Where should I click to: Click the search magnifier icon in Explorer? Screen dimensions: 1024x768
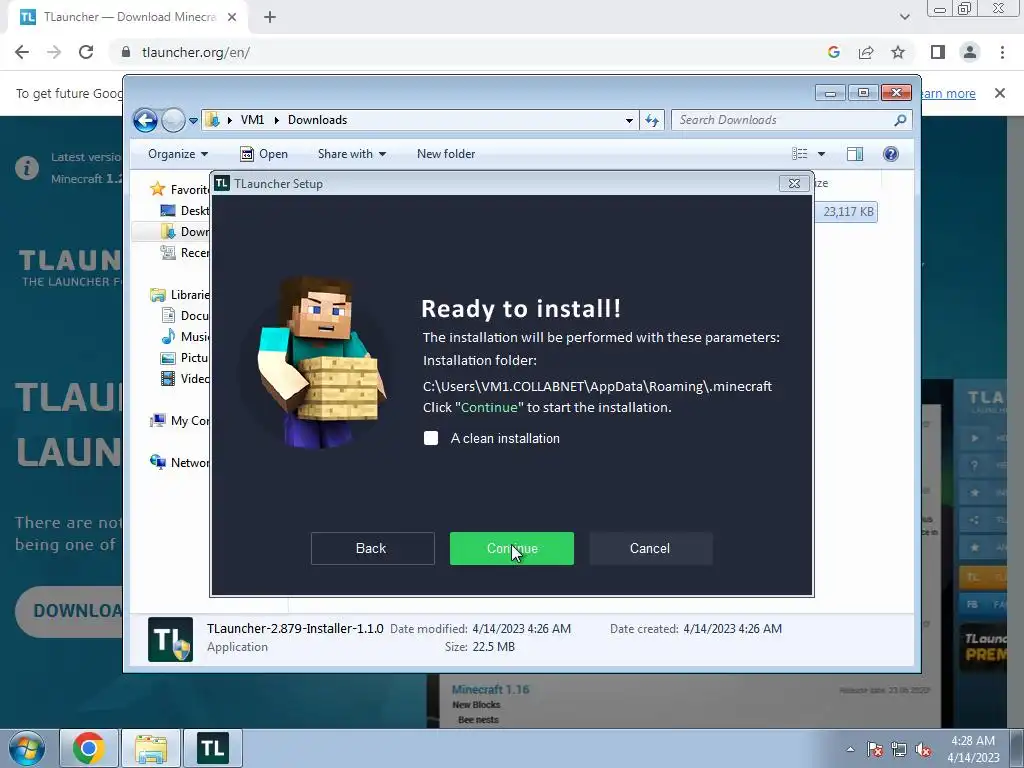click(x=900, y=120)
